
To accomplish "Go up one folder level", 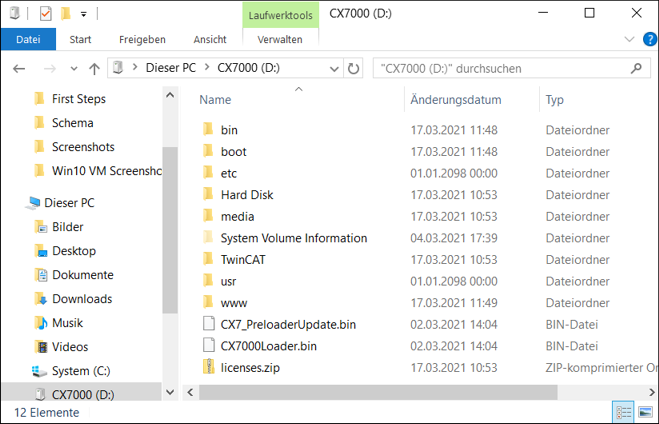I will (x=94, y=68).
